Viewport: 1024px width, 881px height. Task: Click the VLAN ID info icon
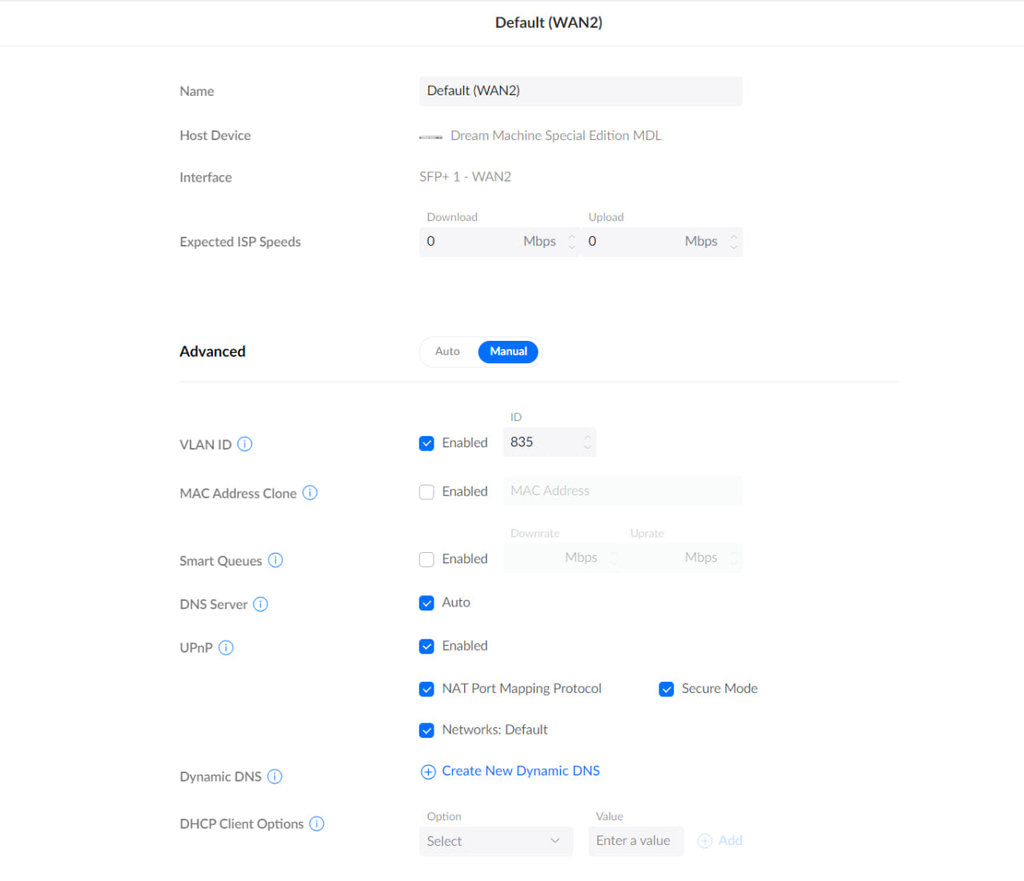tap(245, 444)
